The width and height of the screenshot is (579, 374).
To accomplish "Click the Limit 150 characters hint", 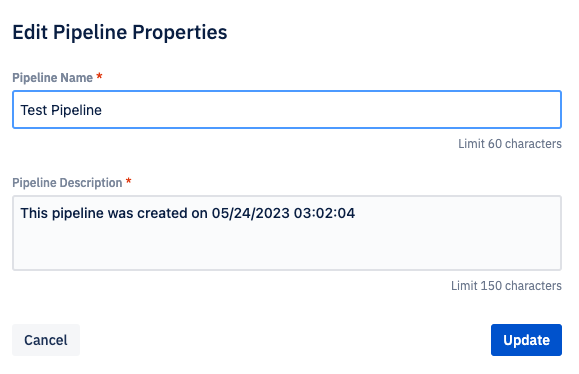I will click(506, 285).
